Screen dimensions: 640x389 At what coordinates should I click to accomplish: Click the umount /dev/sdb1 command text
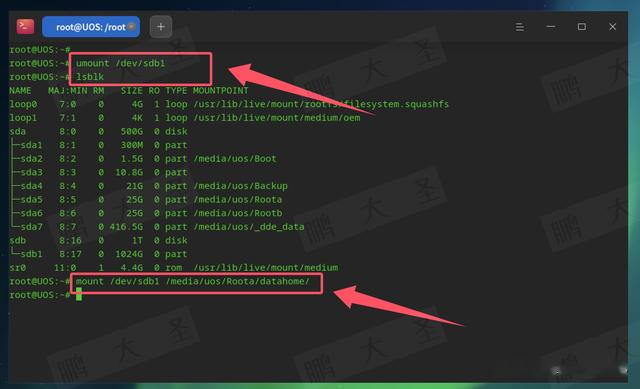click(x=120, y=63)
